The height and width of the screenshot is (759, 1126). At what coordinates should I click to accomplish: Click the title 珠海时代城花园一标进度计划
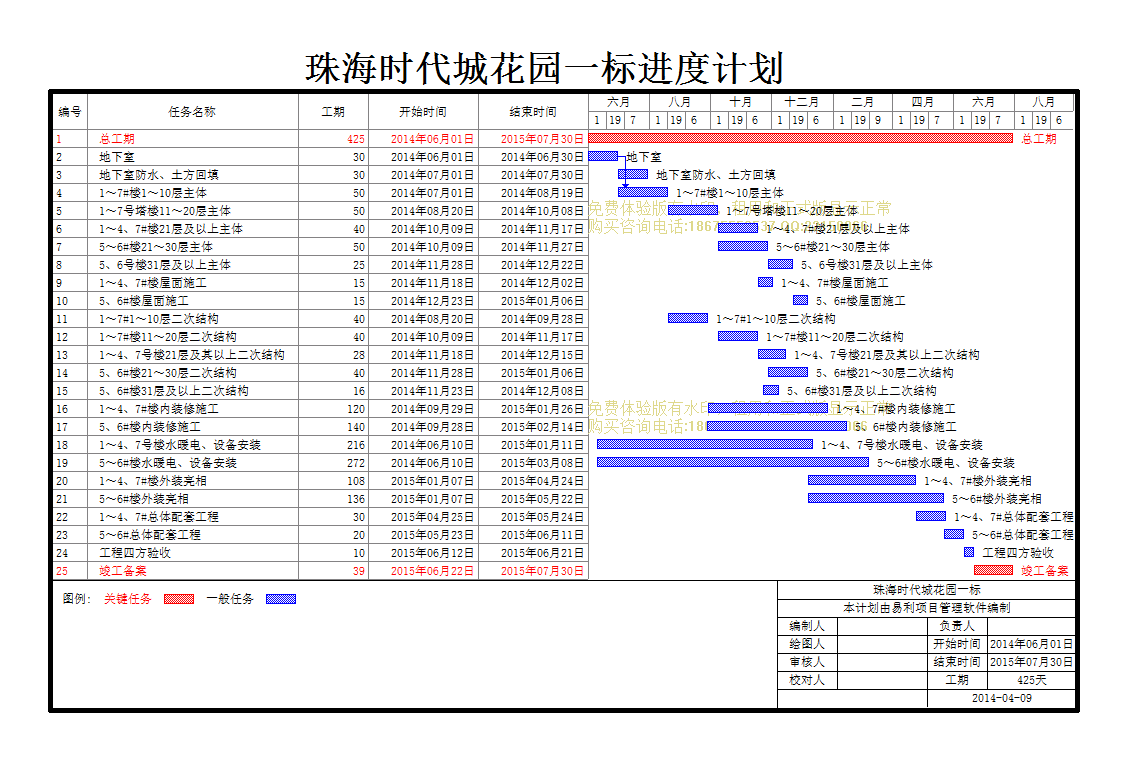coord(544,68)
